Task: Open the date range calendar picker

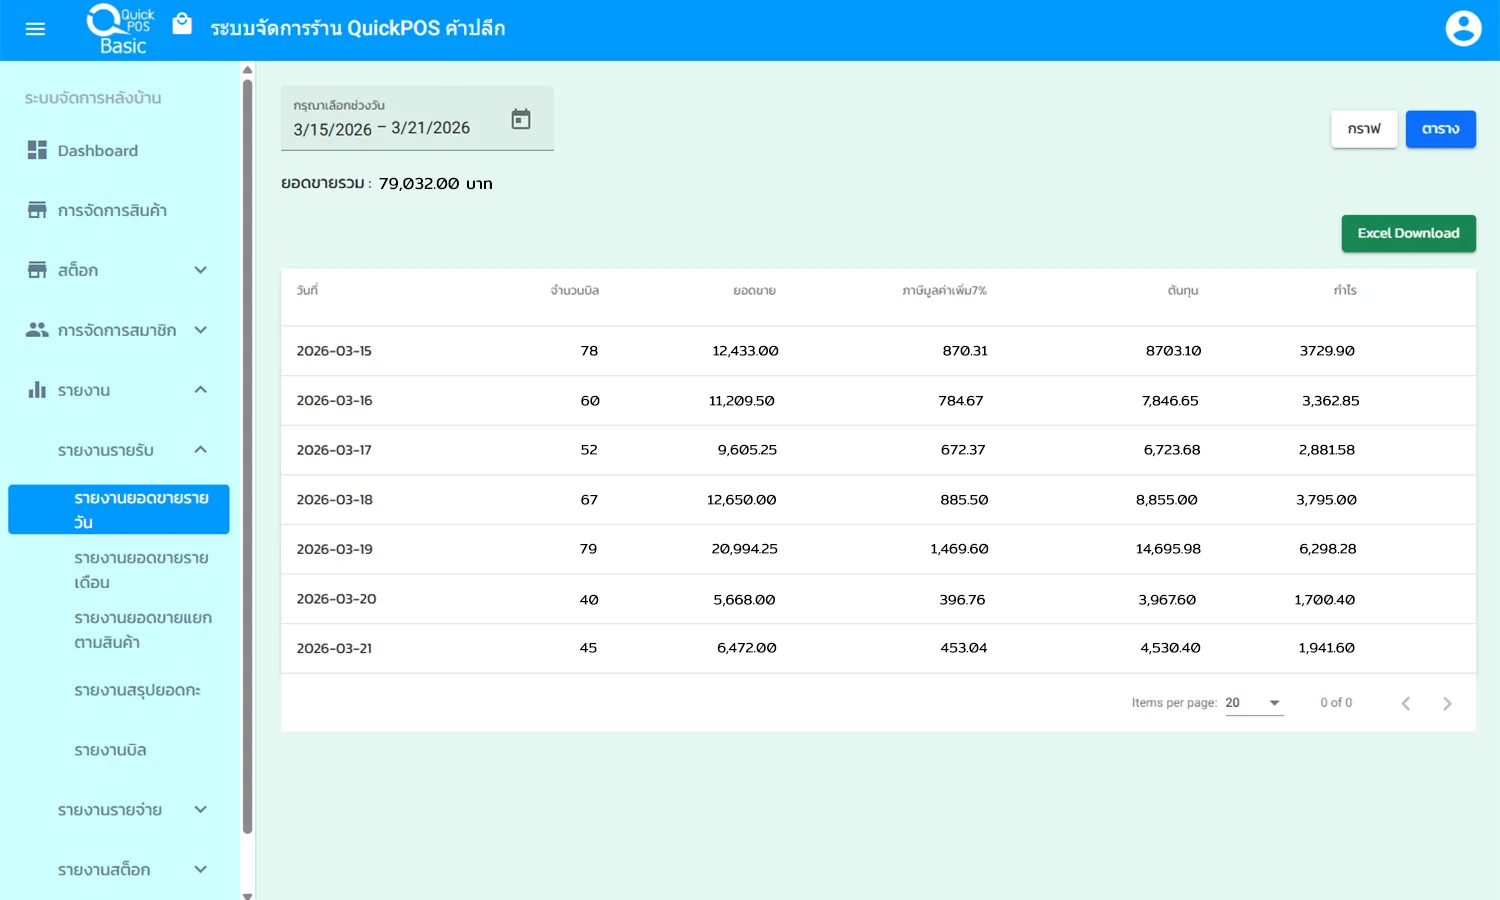Action: [x=521, y=119]
